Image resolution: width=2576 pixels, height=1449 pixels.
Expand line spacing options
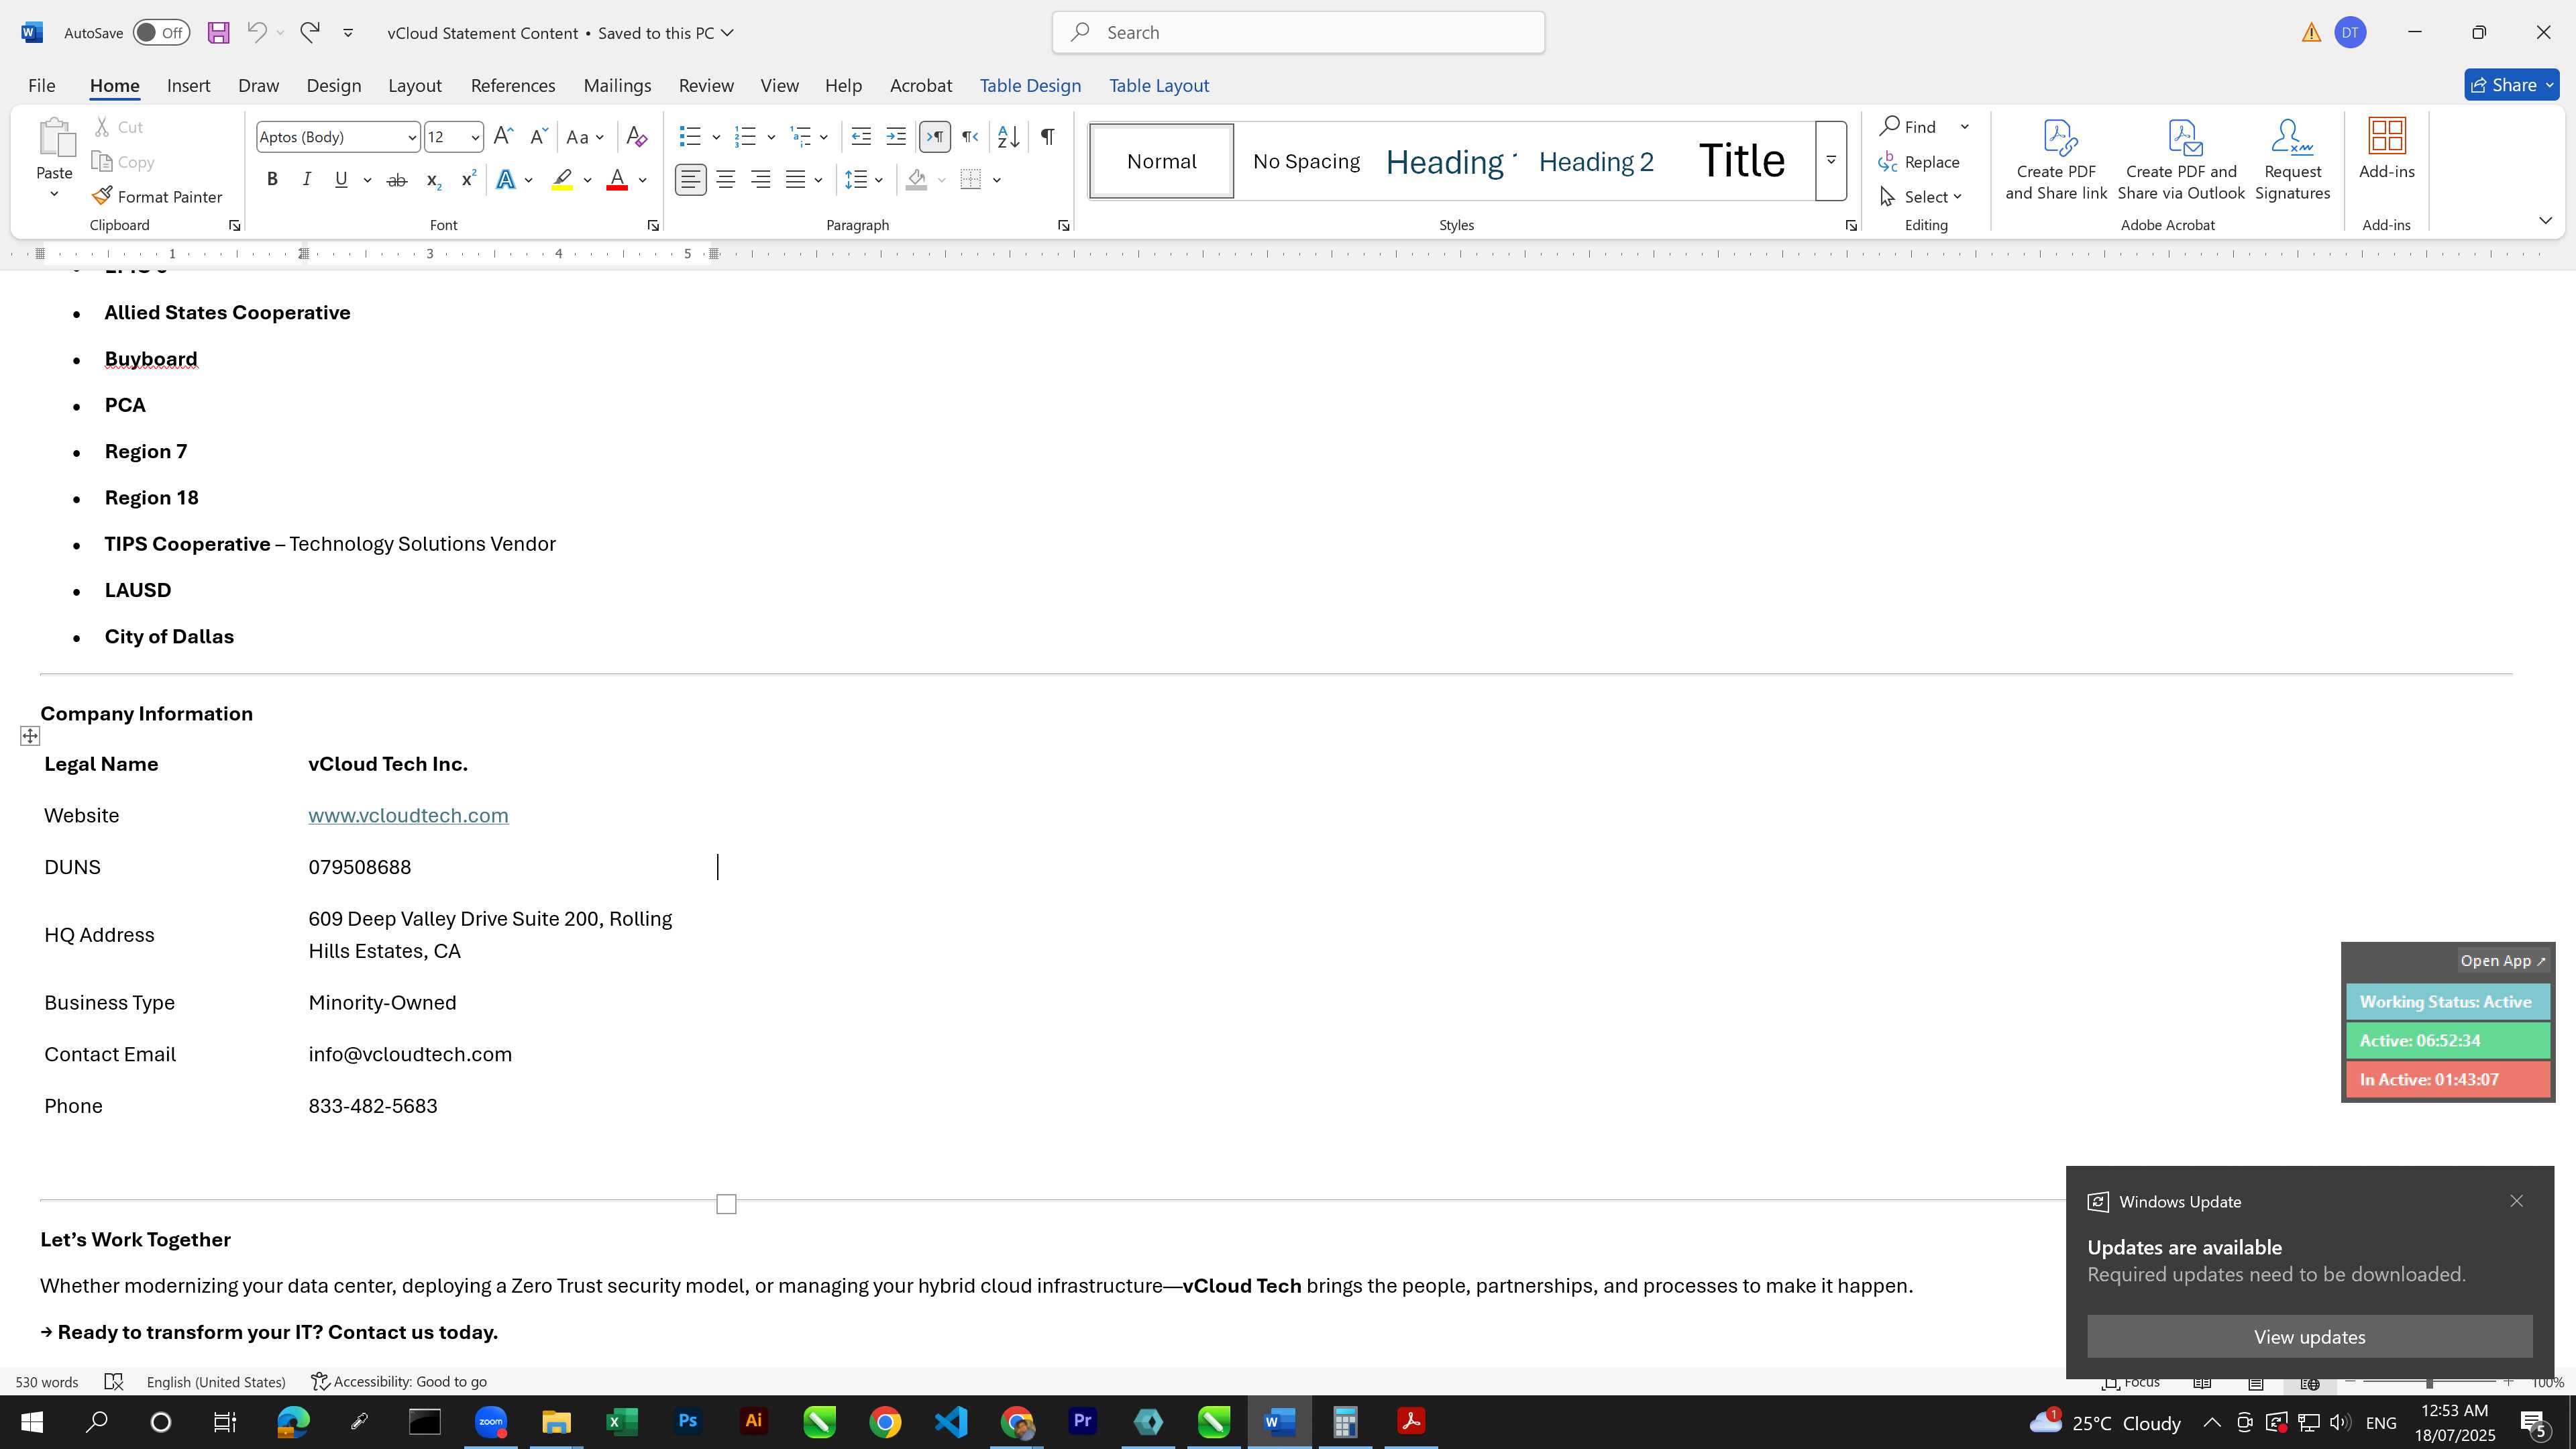pos(879,180)
